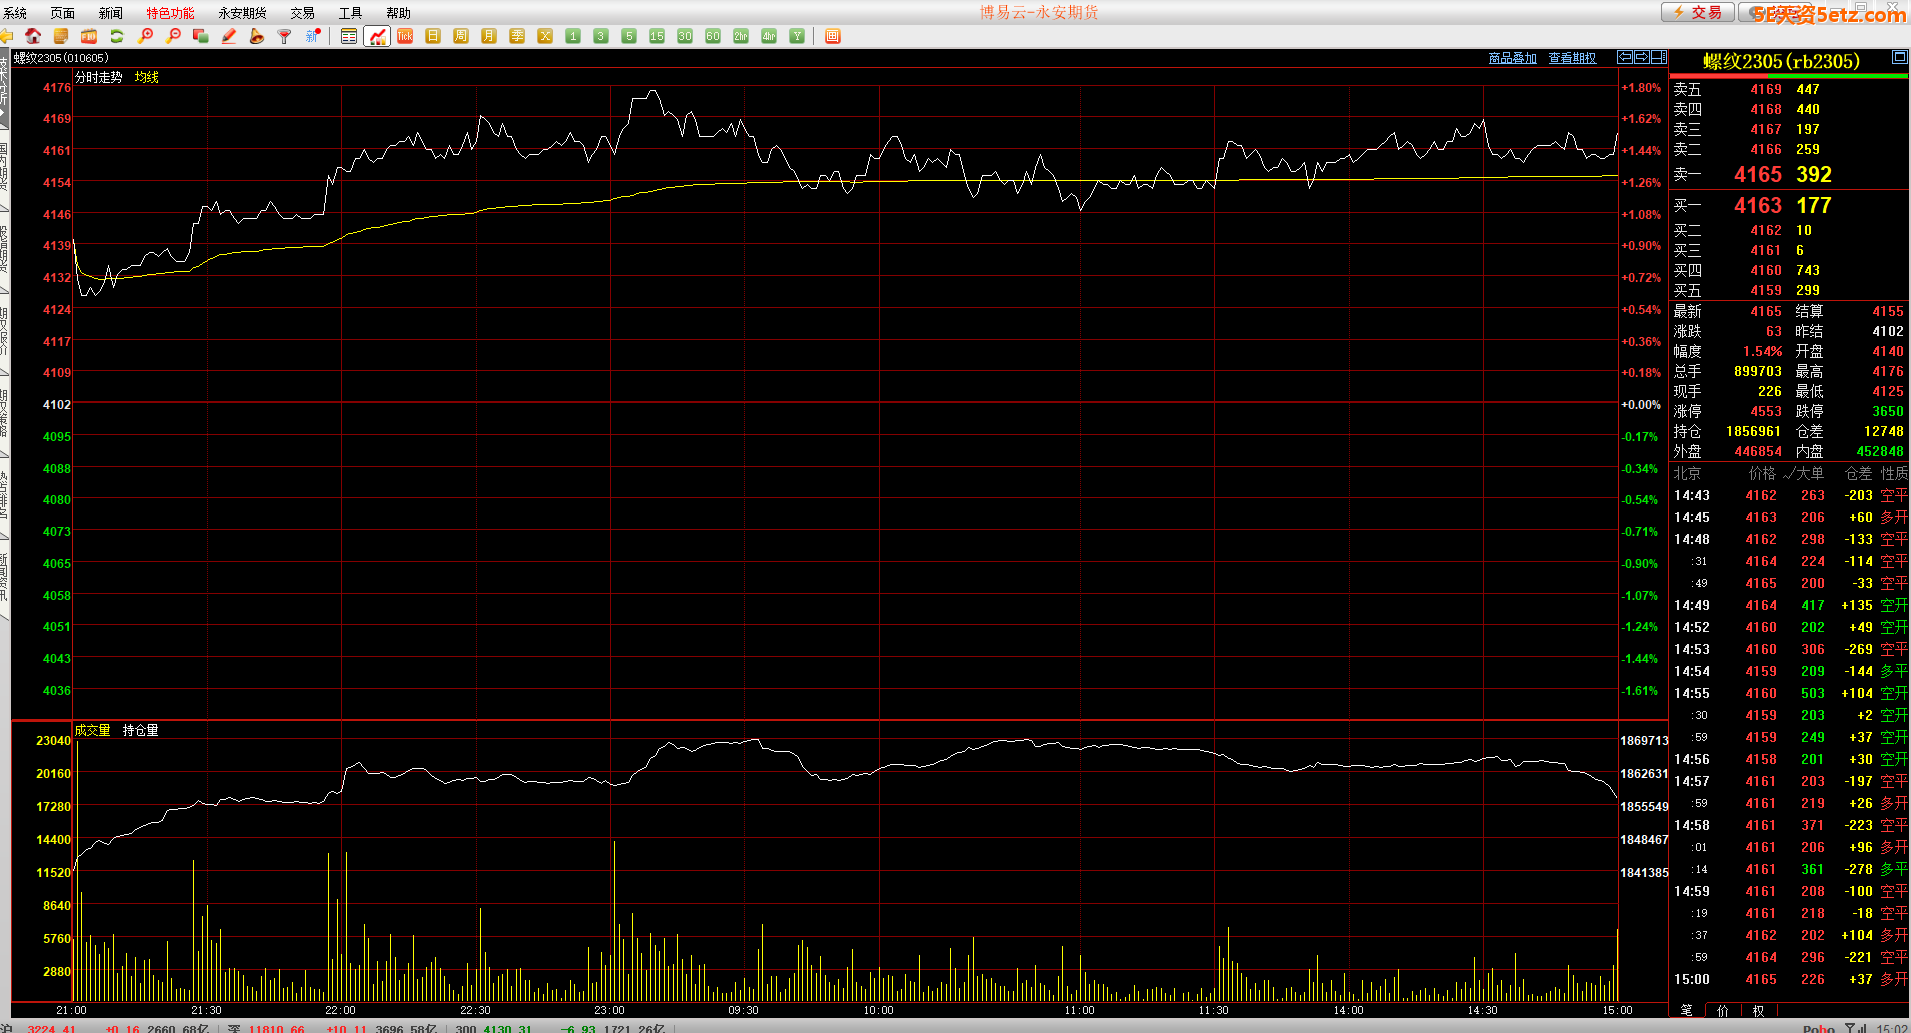Image resolution: width=1911 pixels, height=1033 pixels.
Task: Click the 持仓量 indicator label
Action: [x=140, y=730]
